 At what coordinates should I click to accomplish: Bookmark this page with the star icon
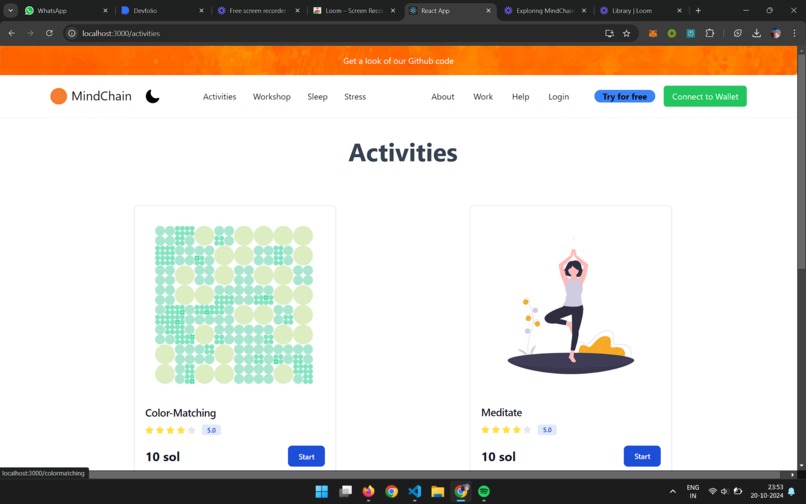626,33
